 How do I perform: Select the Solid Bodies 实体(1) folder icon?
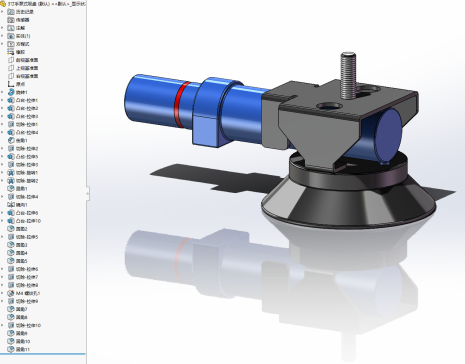click(11, 36)
